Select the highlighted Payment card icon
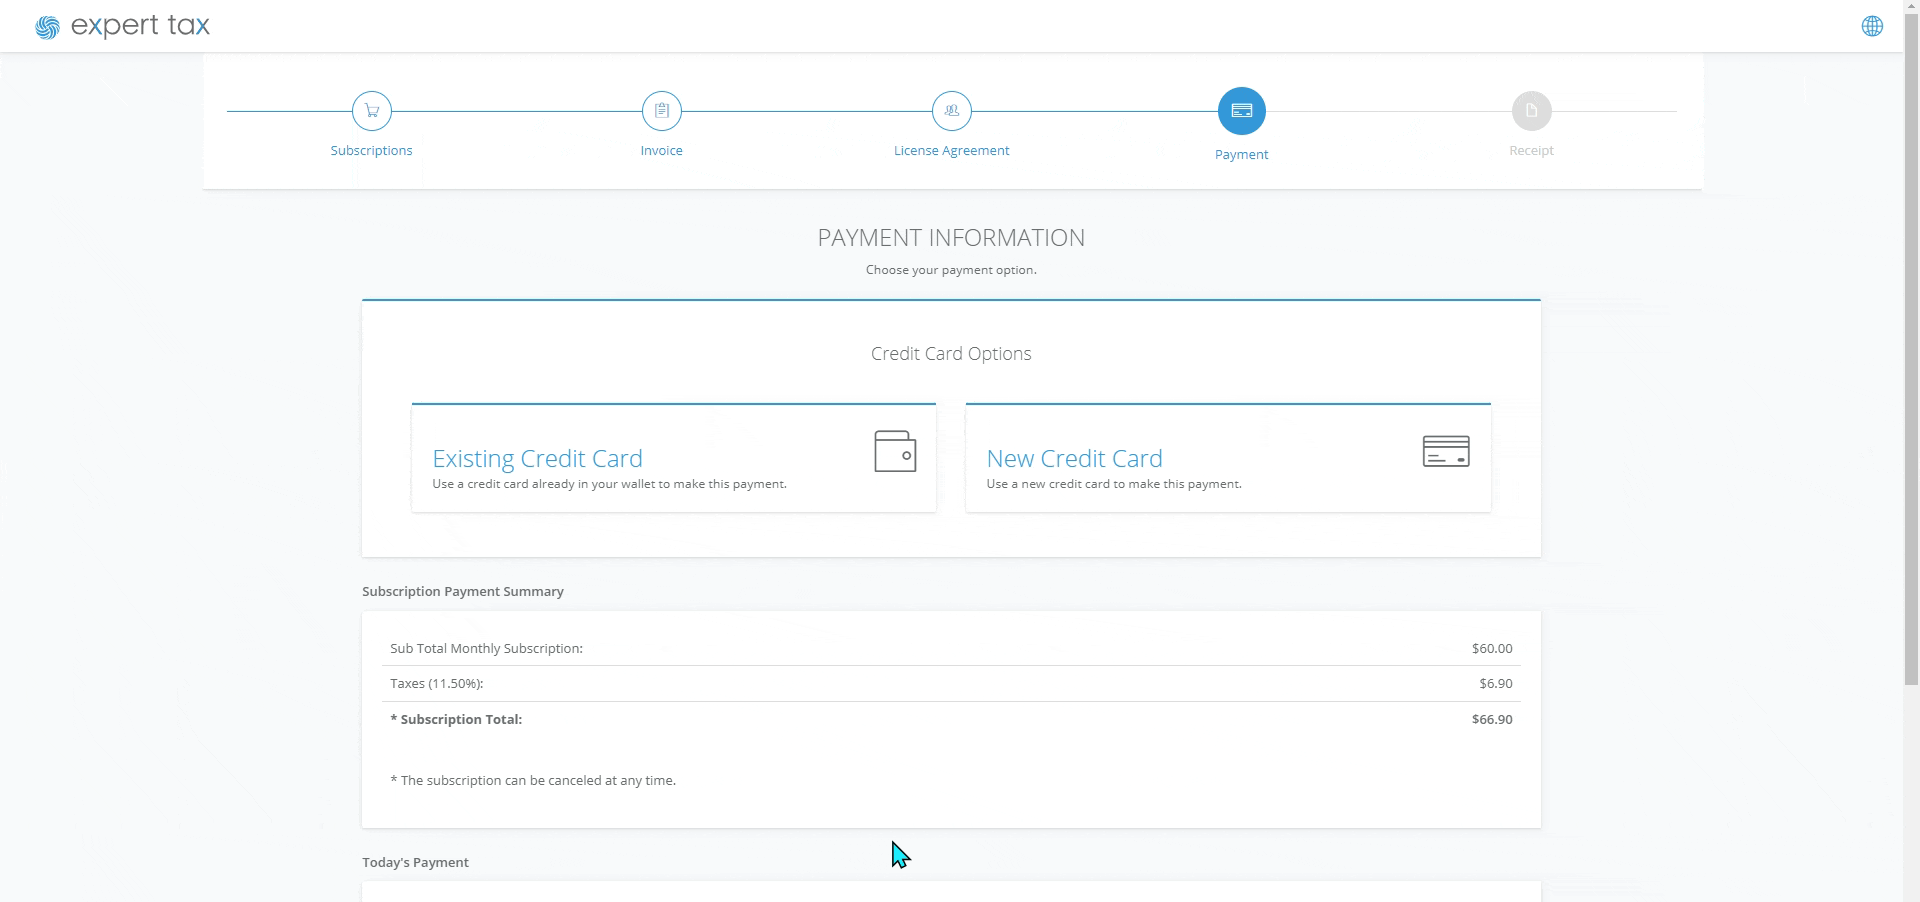This screenshot has width=1920, height=902. (x=1241, y=111)
